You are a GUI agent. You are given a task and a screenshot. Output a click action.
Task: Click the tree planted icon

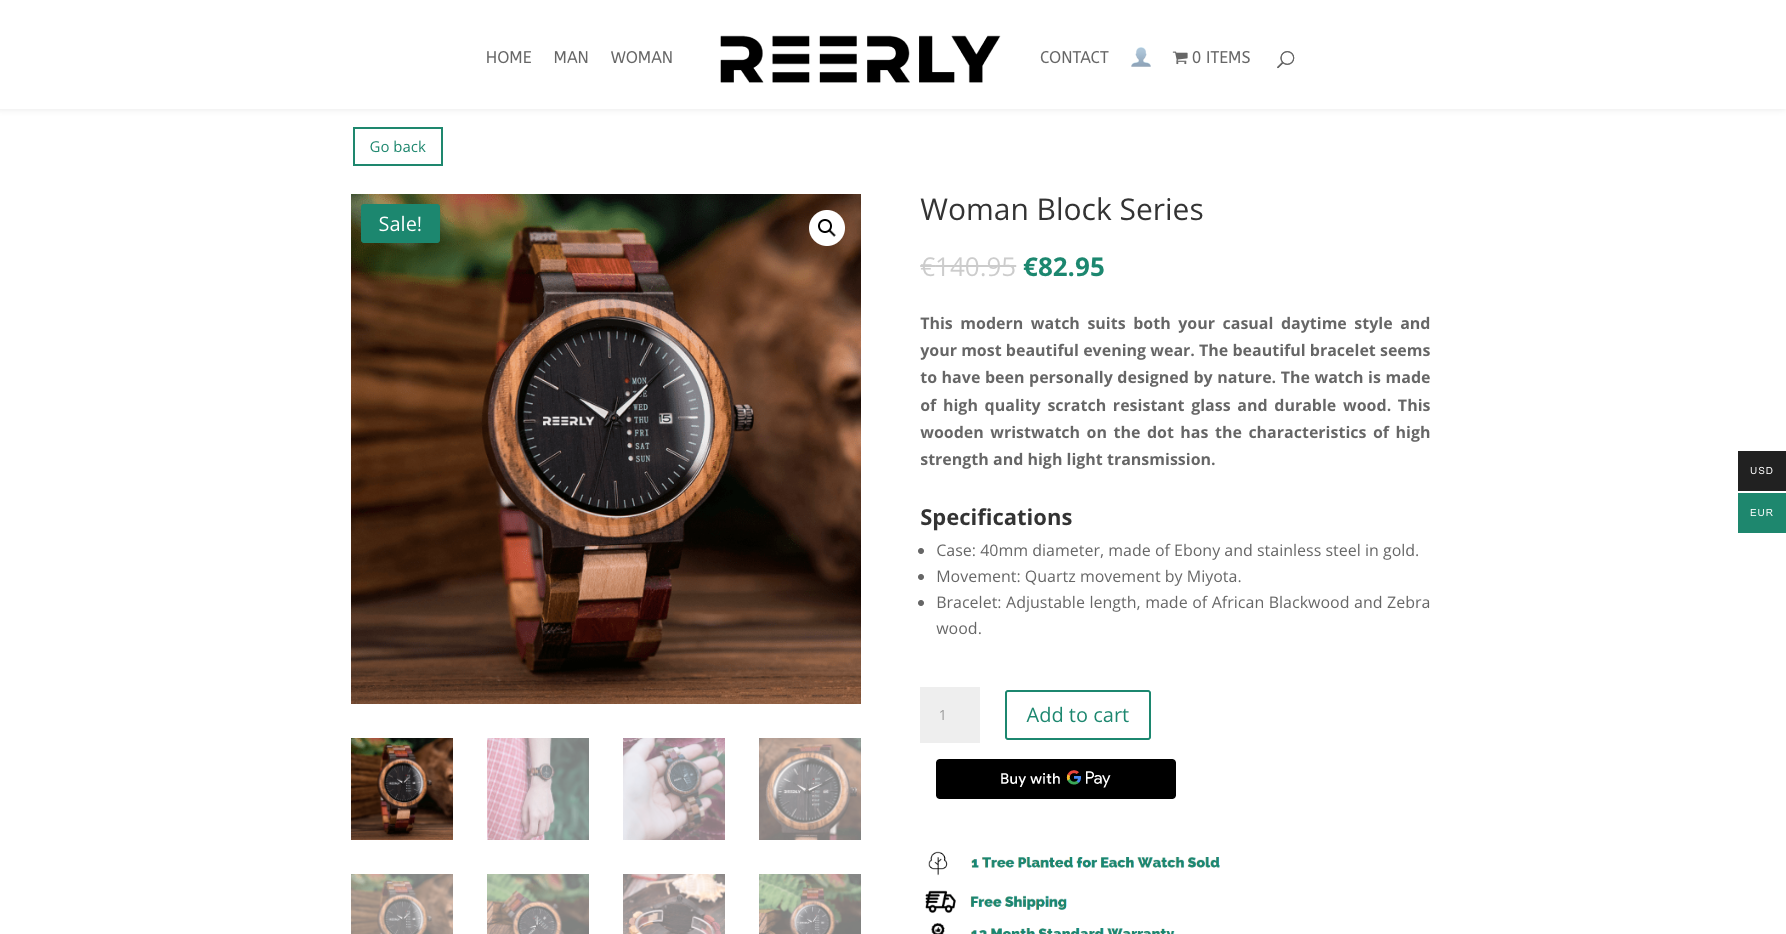coord(937,862)
